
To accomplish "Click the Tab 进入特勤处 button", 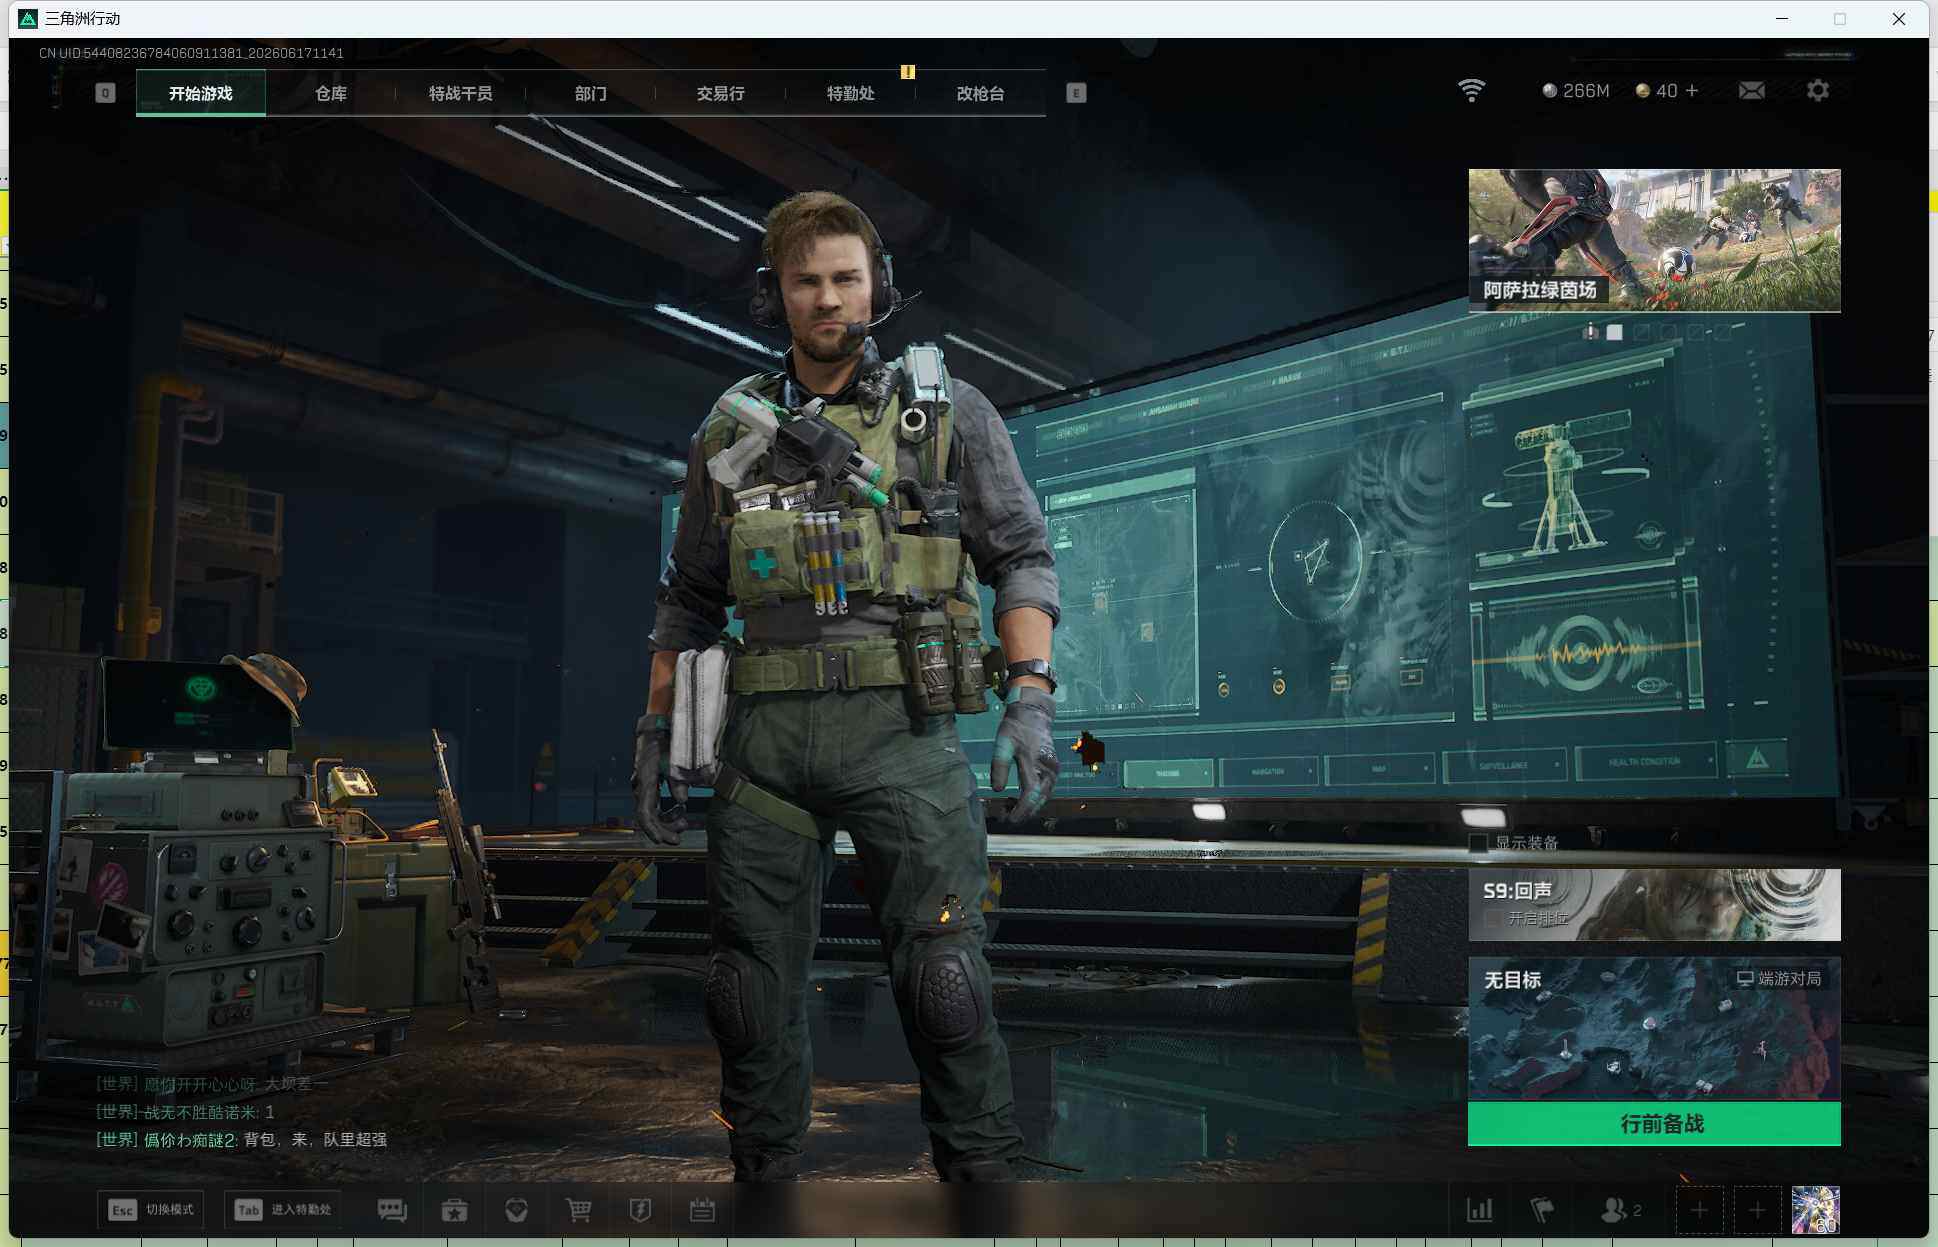I will [283, 1210].
